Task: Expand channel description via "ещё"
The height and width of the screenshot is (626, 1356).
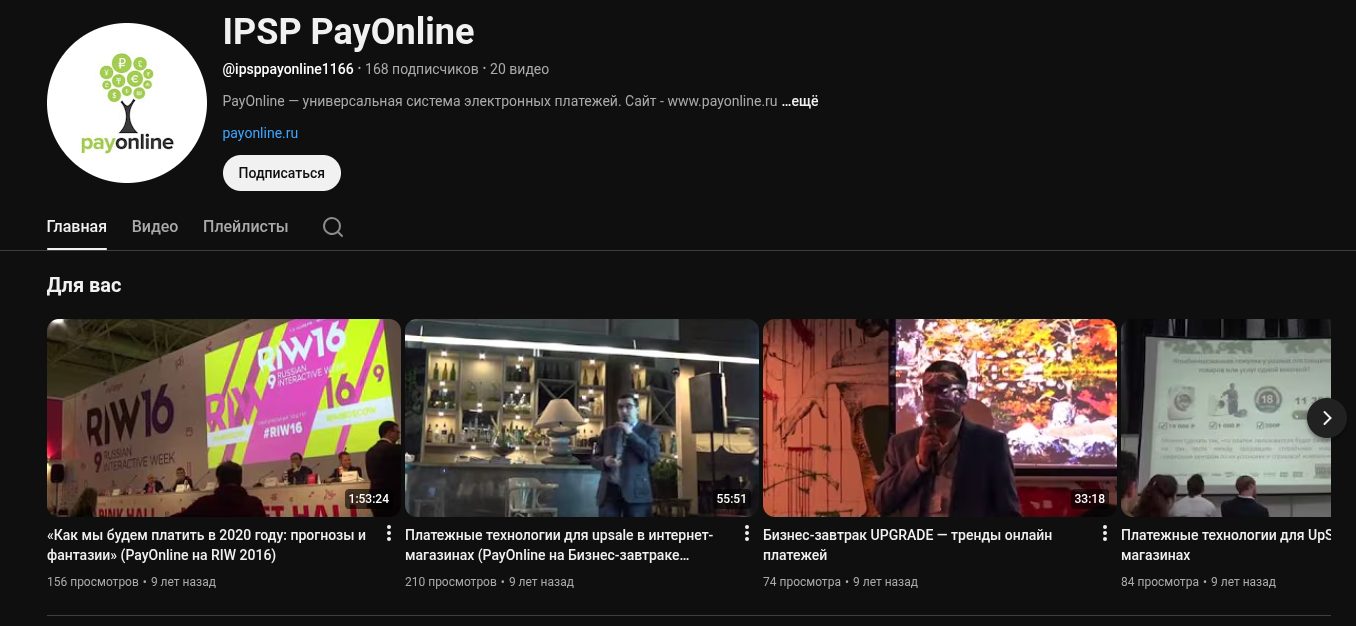Action: click(x=800, y=101)
